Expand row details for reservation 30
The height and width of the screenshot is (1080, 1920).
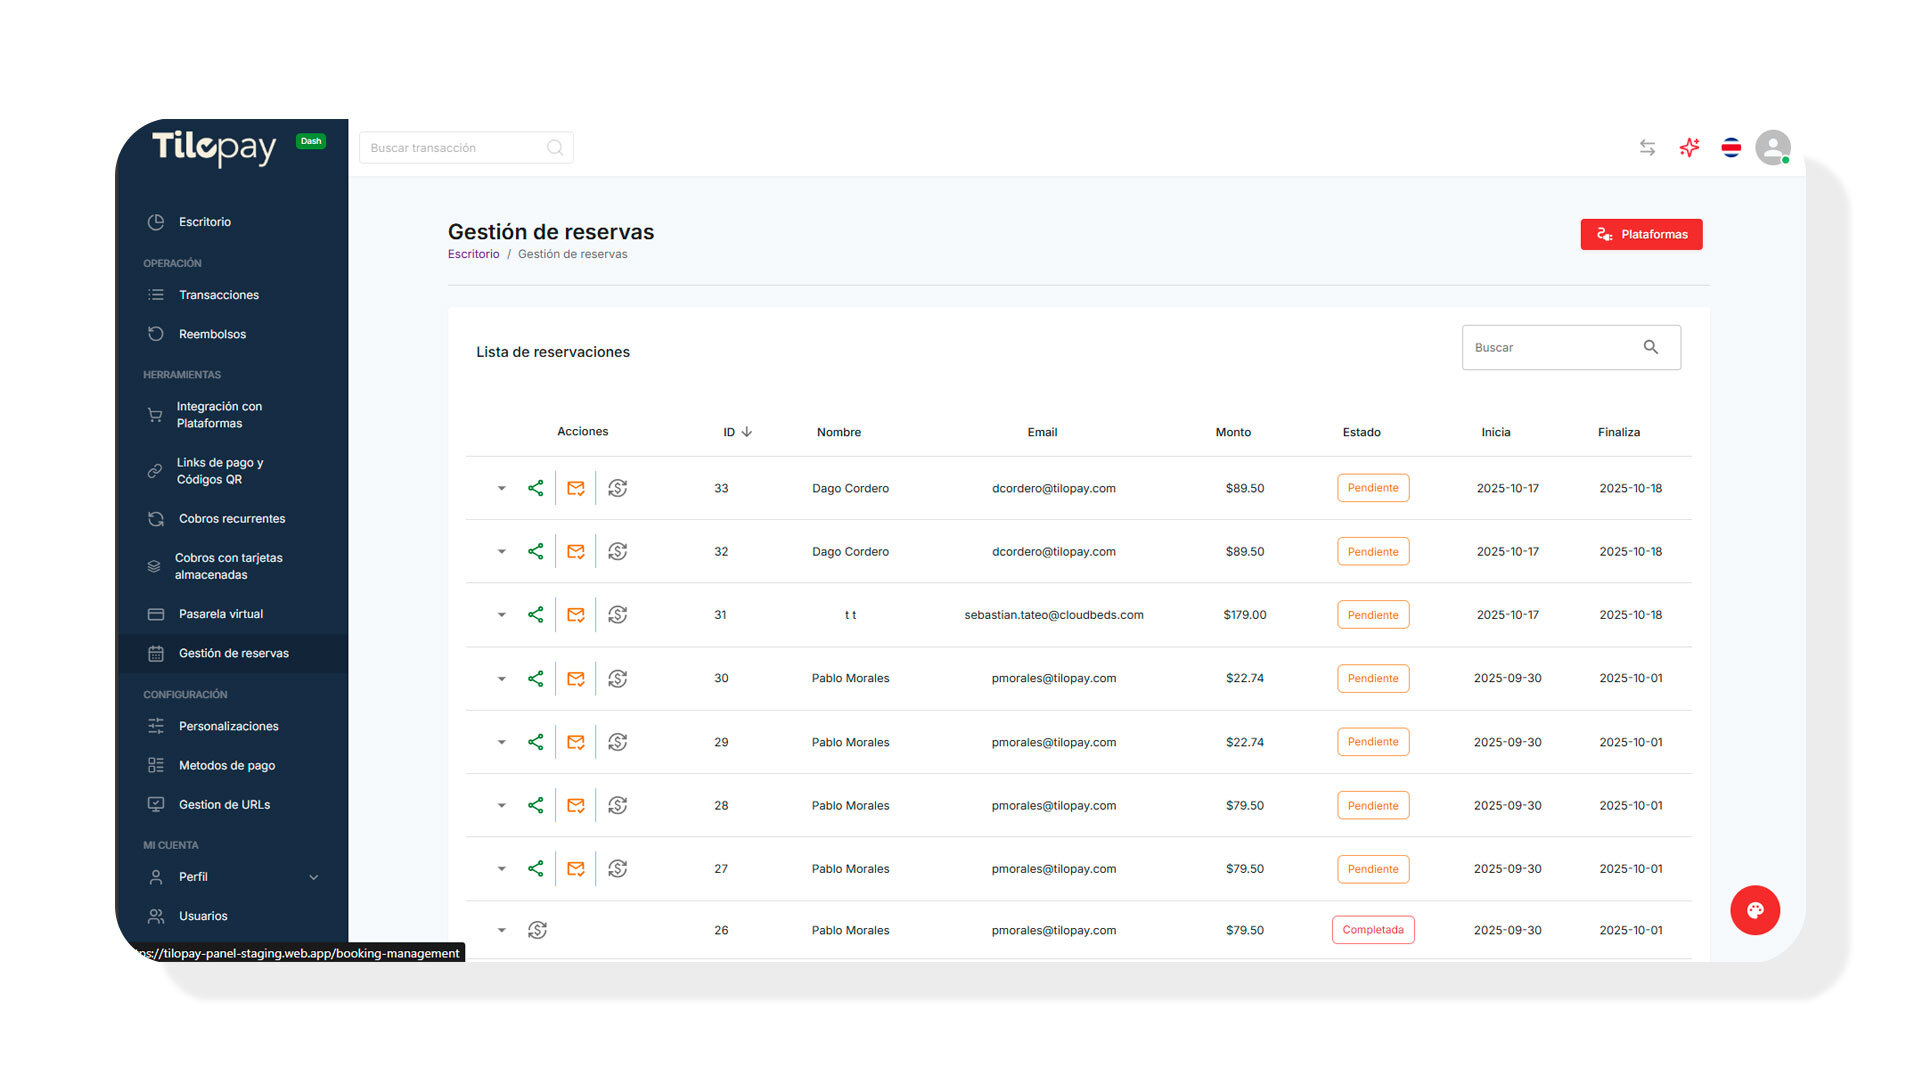[502, 679]
